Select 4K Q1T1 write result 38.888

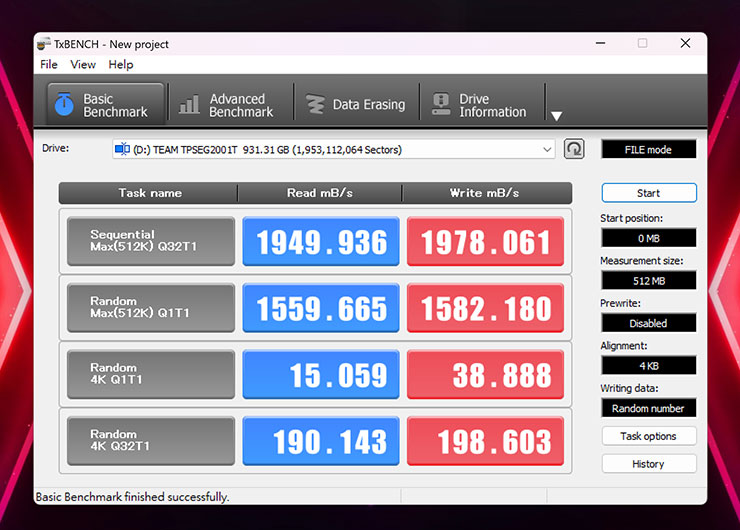tap(485, 374)
